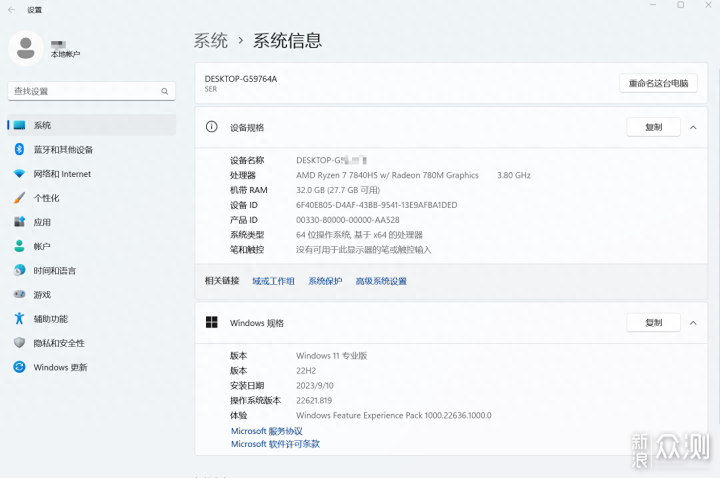Screen dimensions: 720x478
Task: Click 复制 button in 设备规格 section
Action: [x=653, y=127]
